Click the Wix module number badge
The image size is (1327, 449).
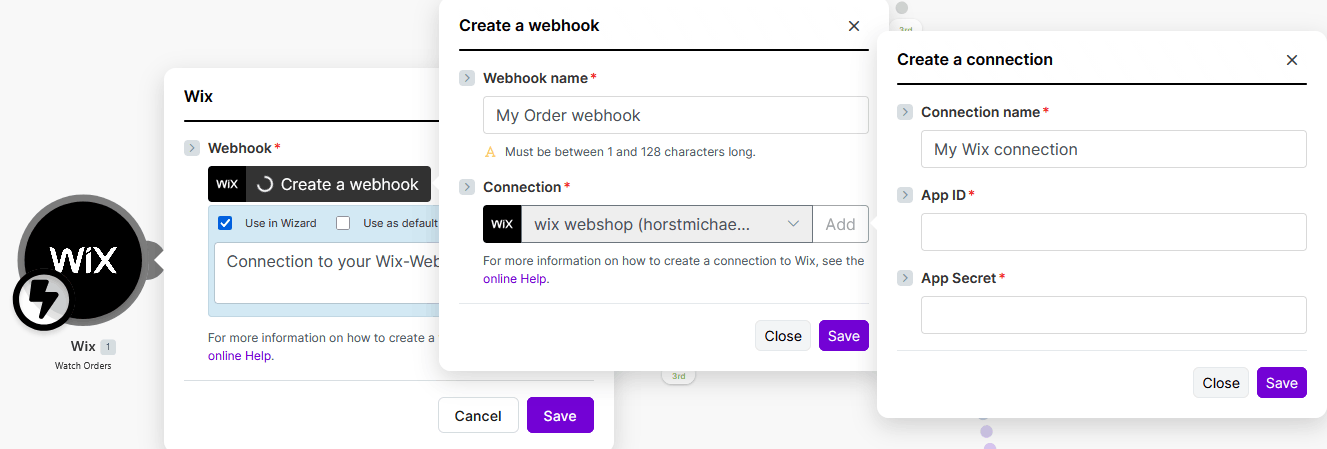[x=108, y=347]
